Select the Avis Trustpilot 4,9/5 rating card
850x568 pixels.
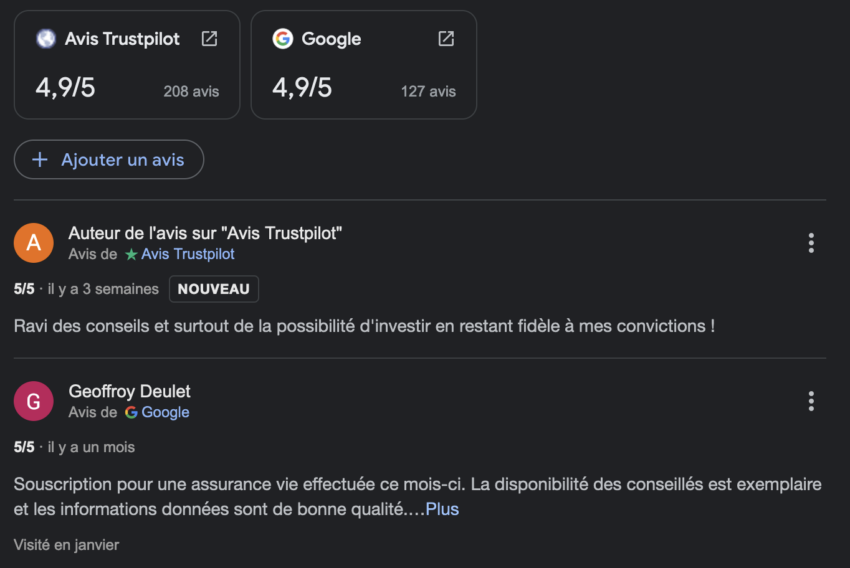pos(127,65)
